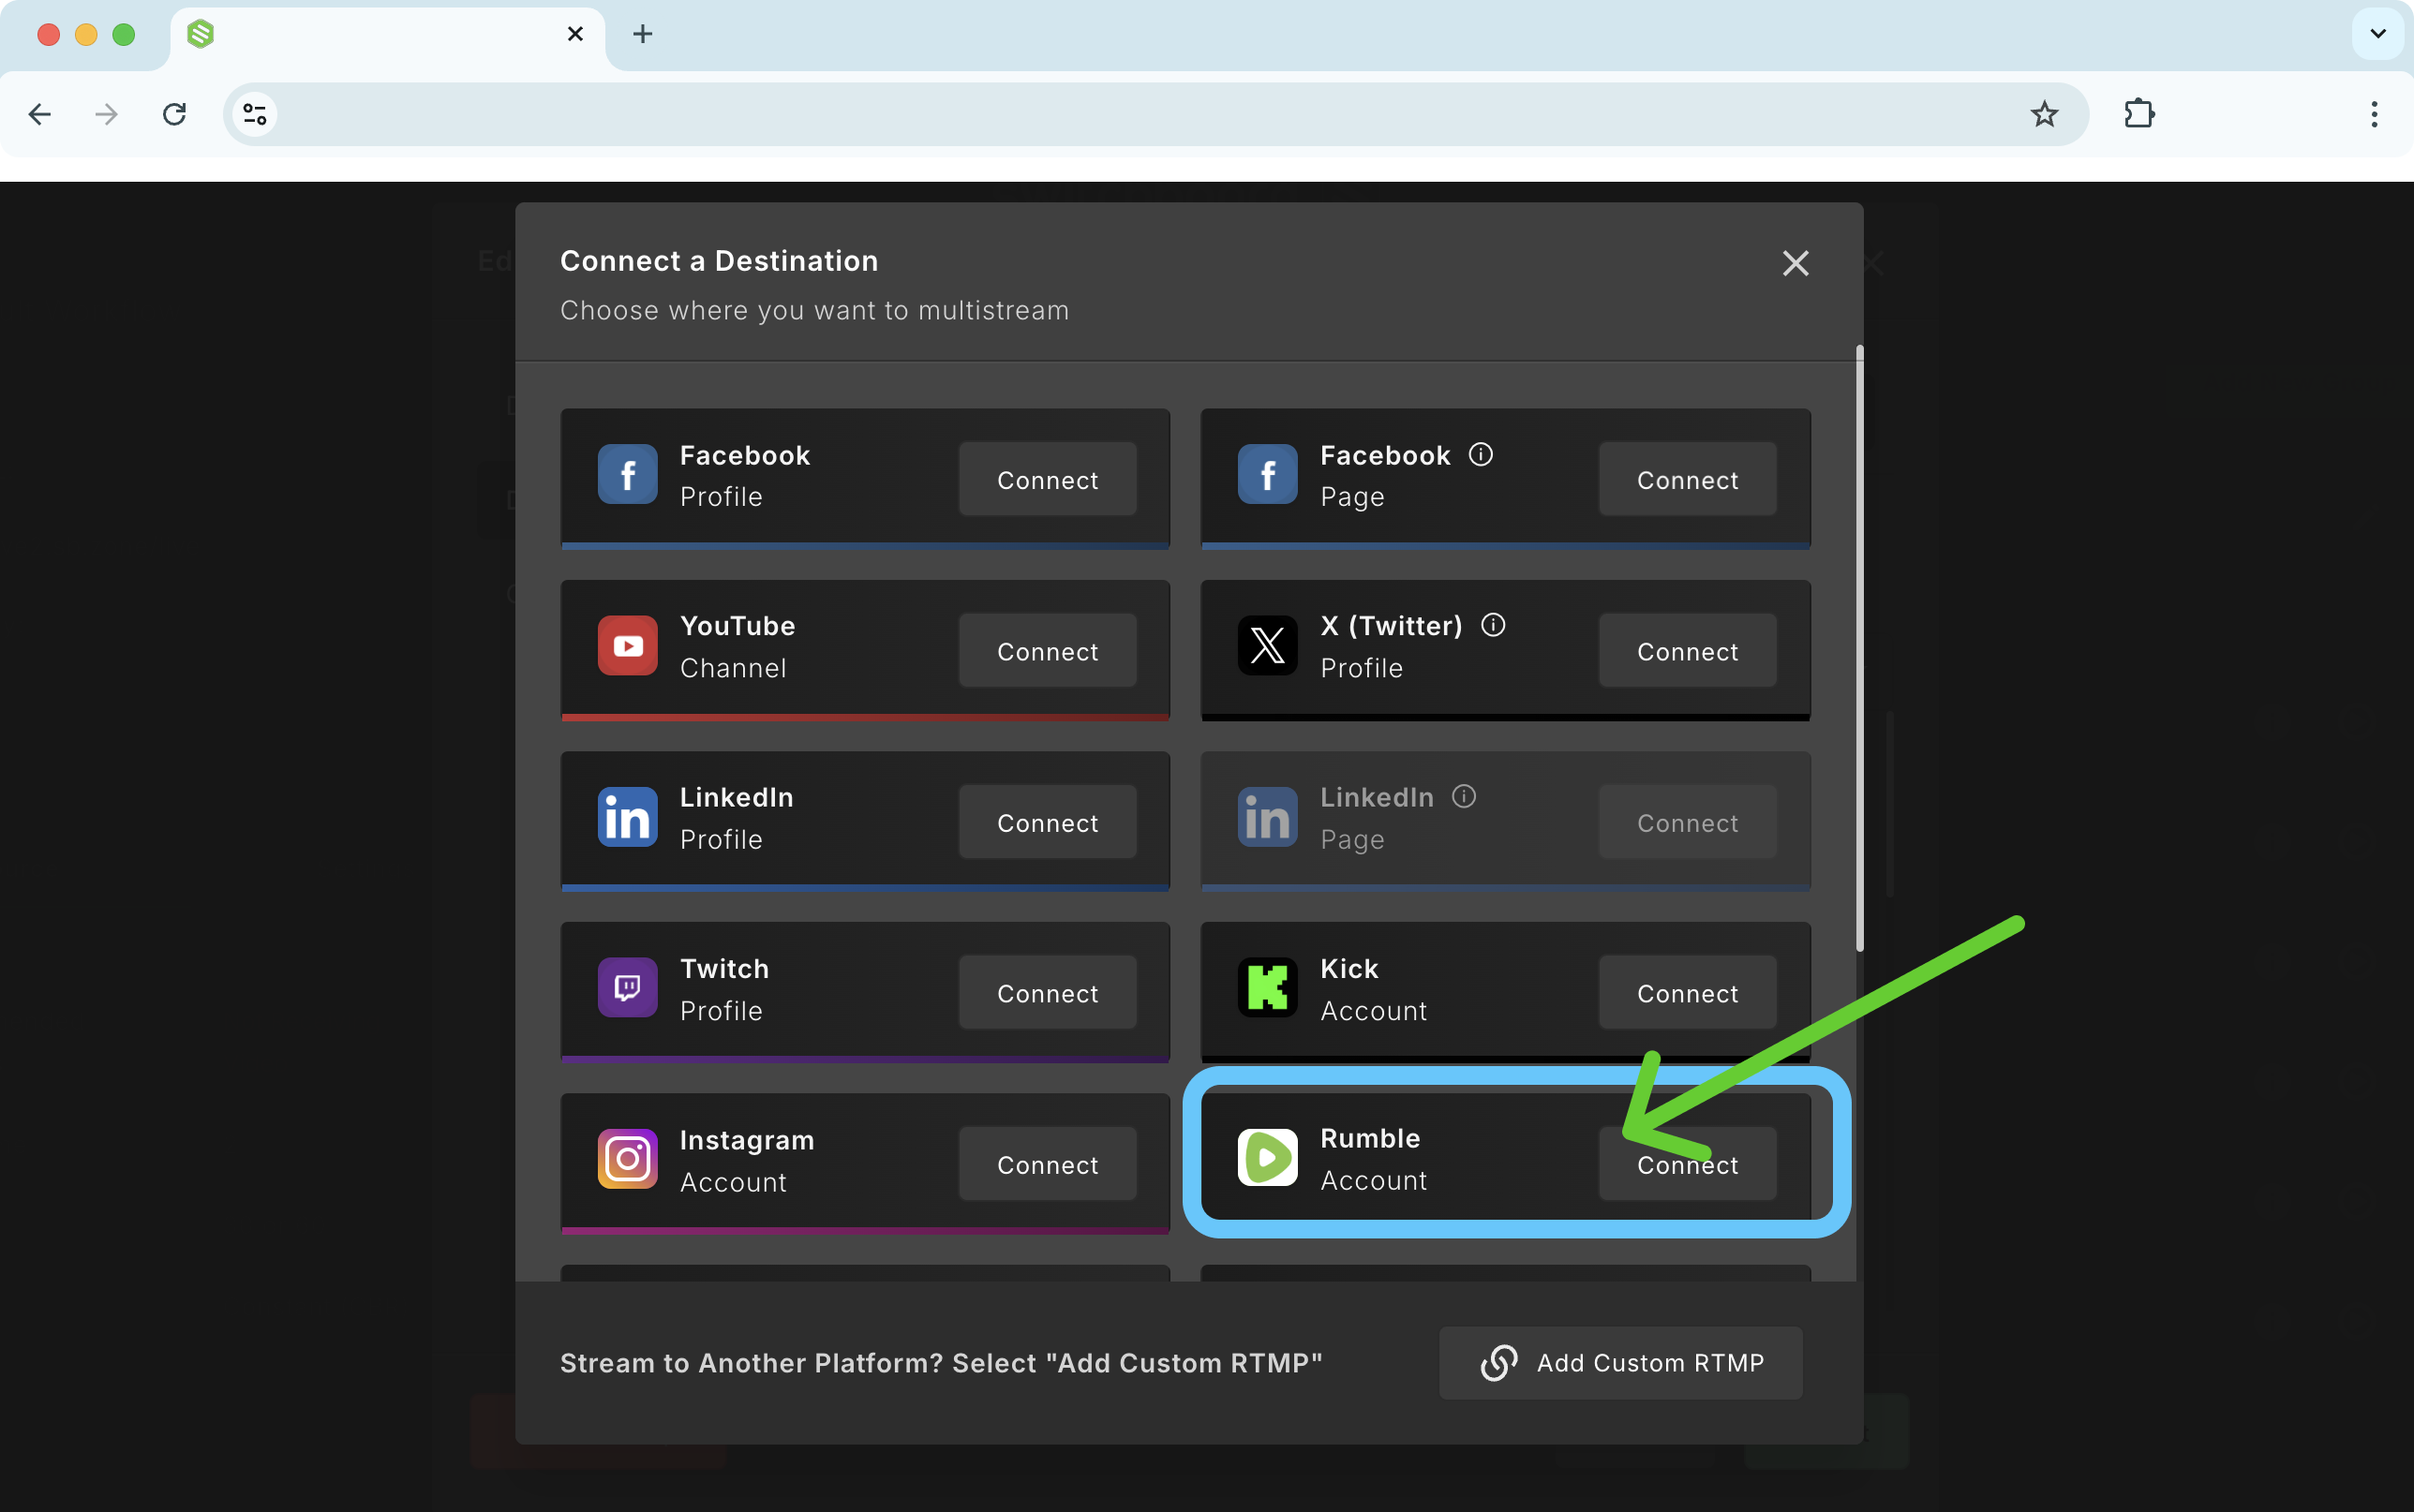Viewport: 2414px width, 1512px height.
Task: Click the 'YouTube' label text
Action: click(x=737, y=626)
